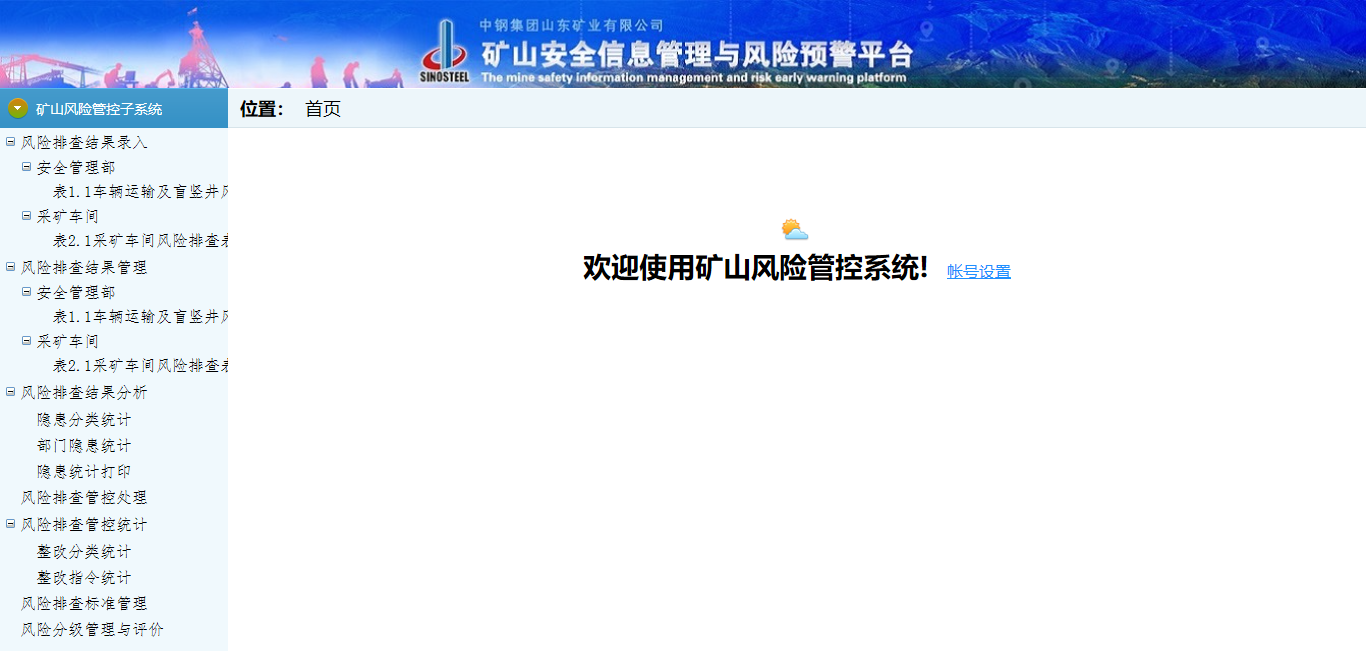The height and width of the screenshot is (651, 1366).
Task: Select 部门隐患统计 in the tree
Action: point(84,445)
